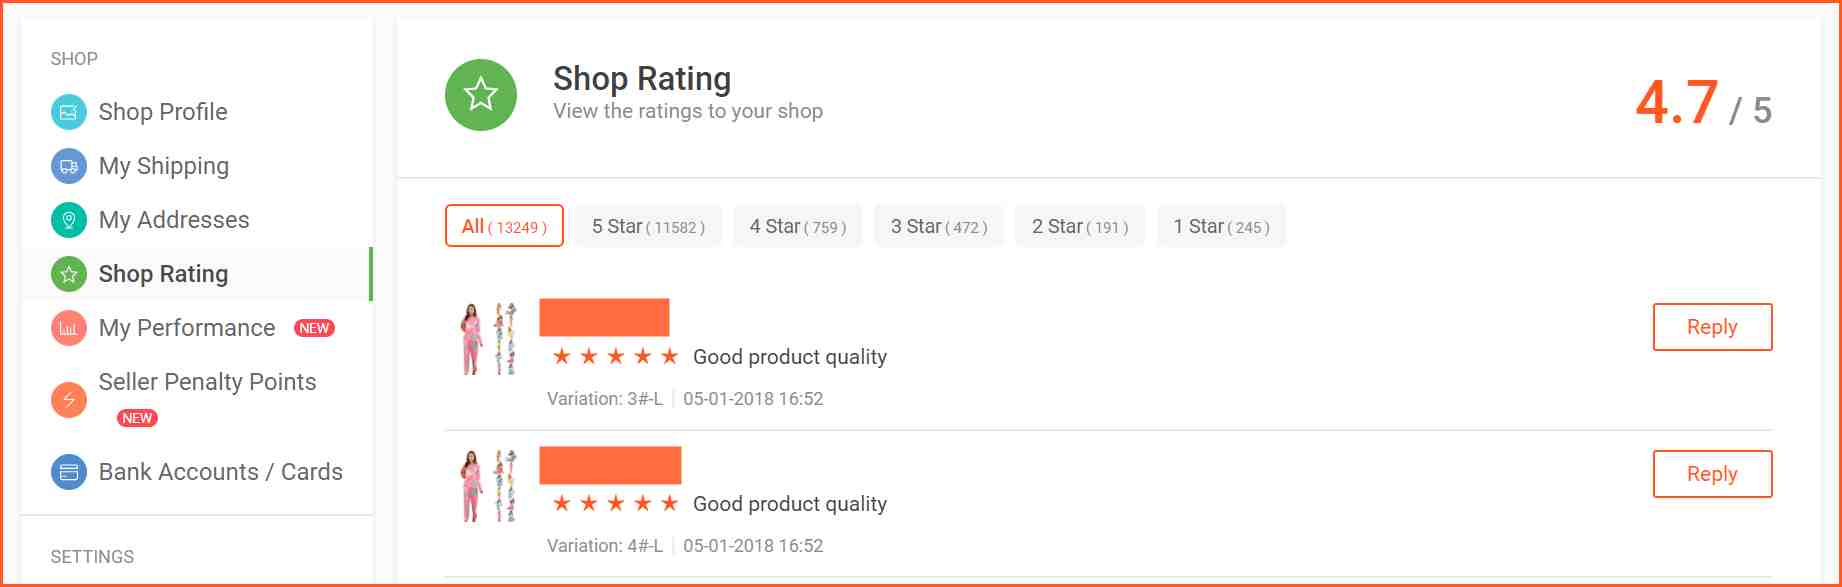Click the My Performance chart icon
Screen dimensions: 1842x587
point(69,328)
